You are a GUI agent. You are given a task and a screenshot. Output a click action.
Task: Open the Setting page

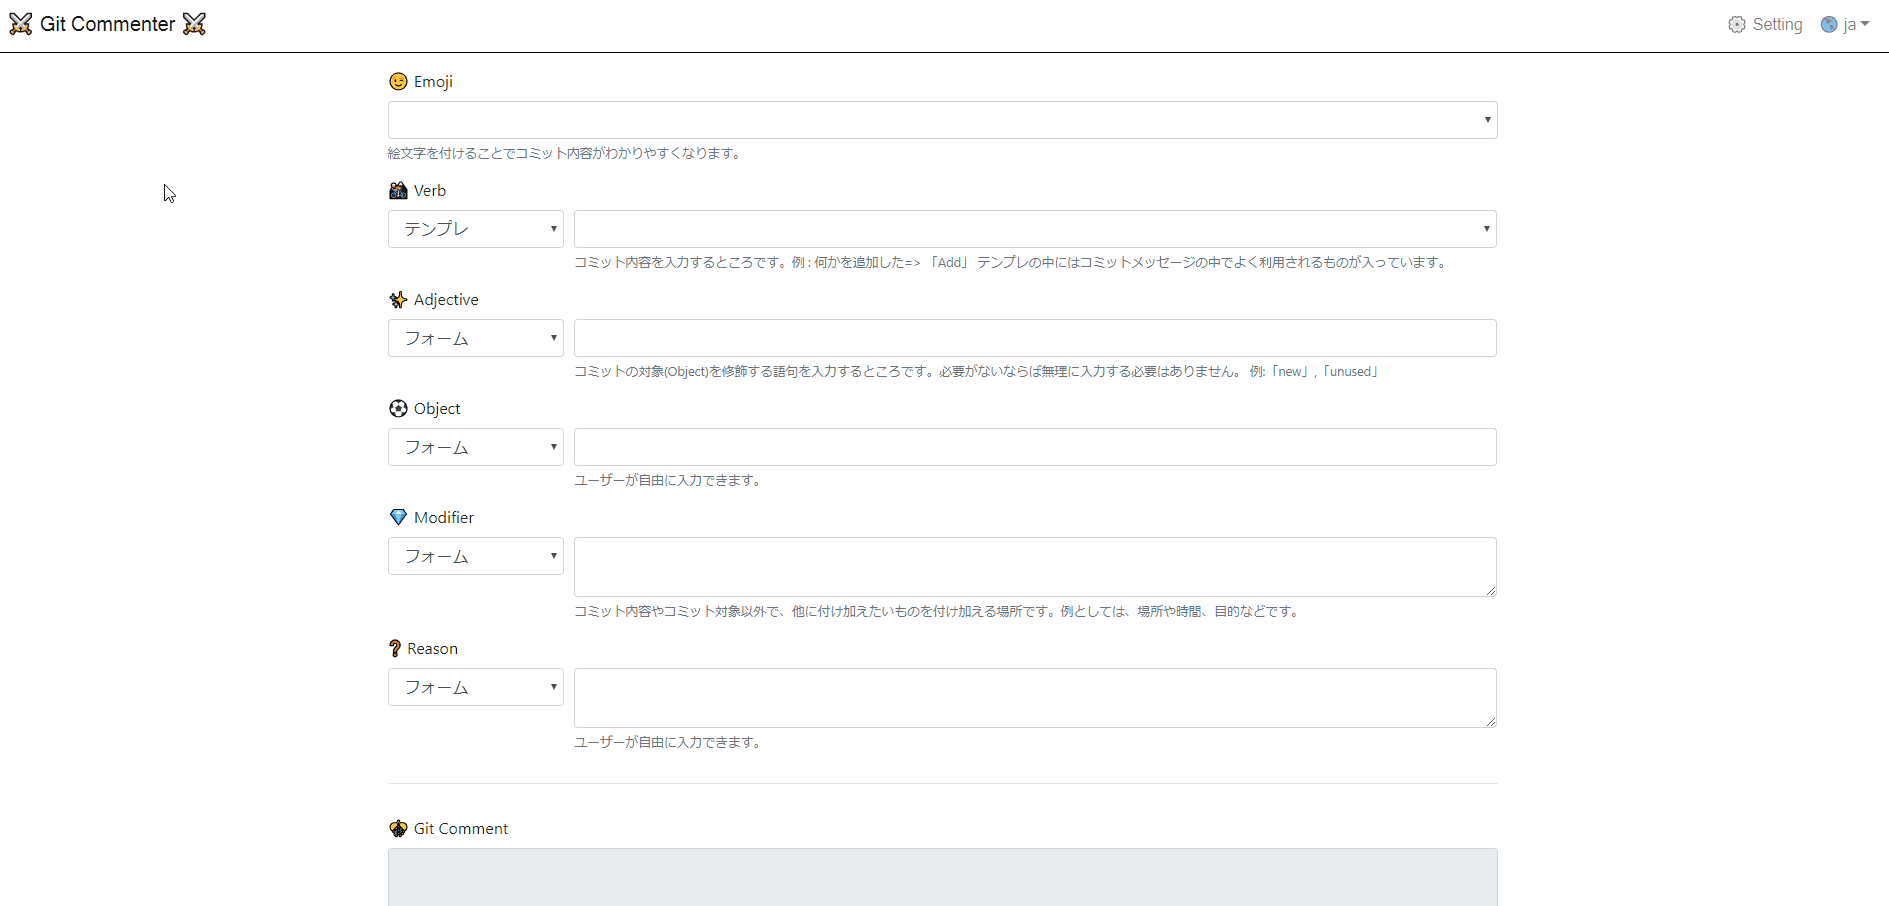pyautogui.click(x=1778, y=24)
